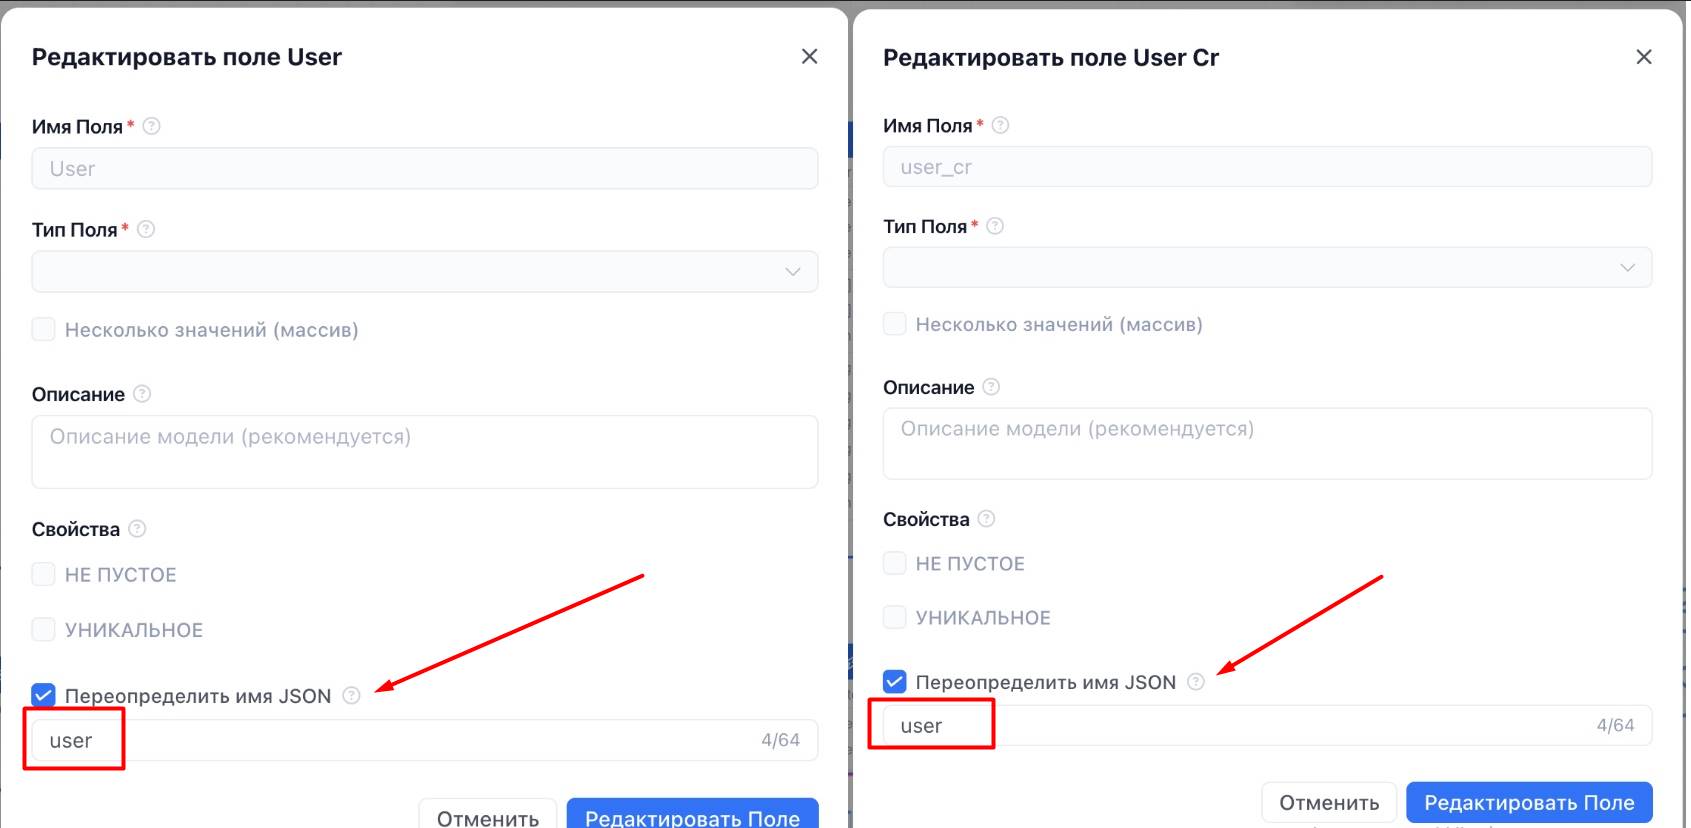Expand Тип Поля dropdown in User Cr dialog

click(1267, 267)
